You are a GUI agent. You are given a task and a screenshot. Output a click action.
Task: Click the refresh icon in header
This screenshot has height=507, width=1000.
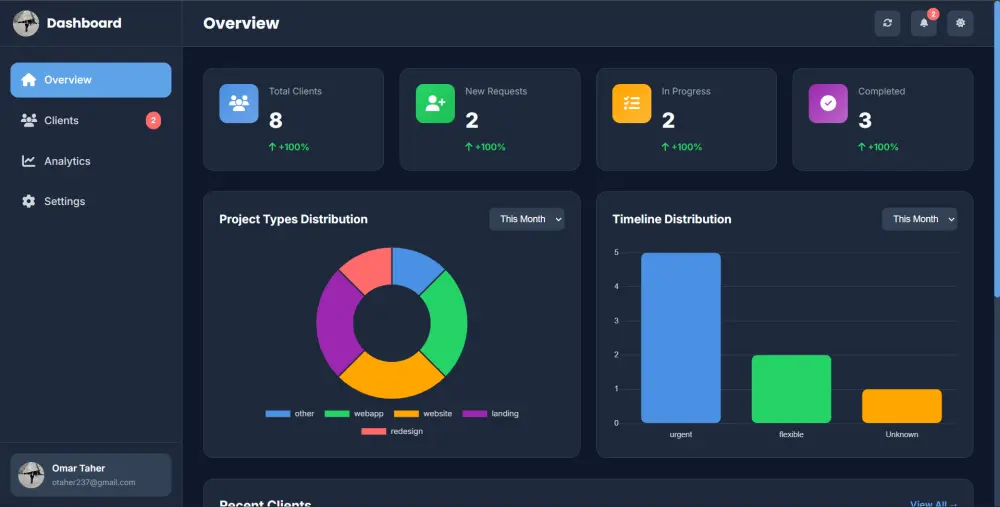[x=887, y=24]
